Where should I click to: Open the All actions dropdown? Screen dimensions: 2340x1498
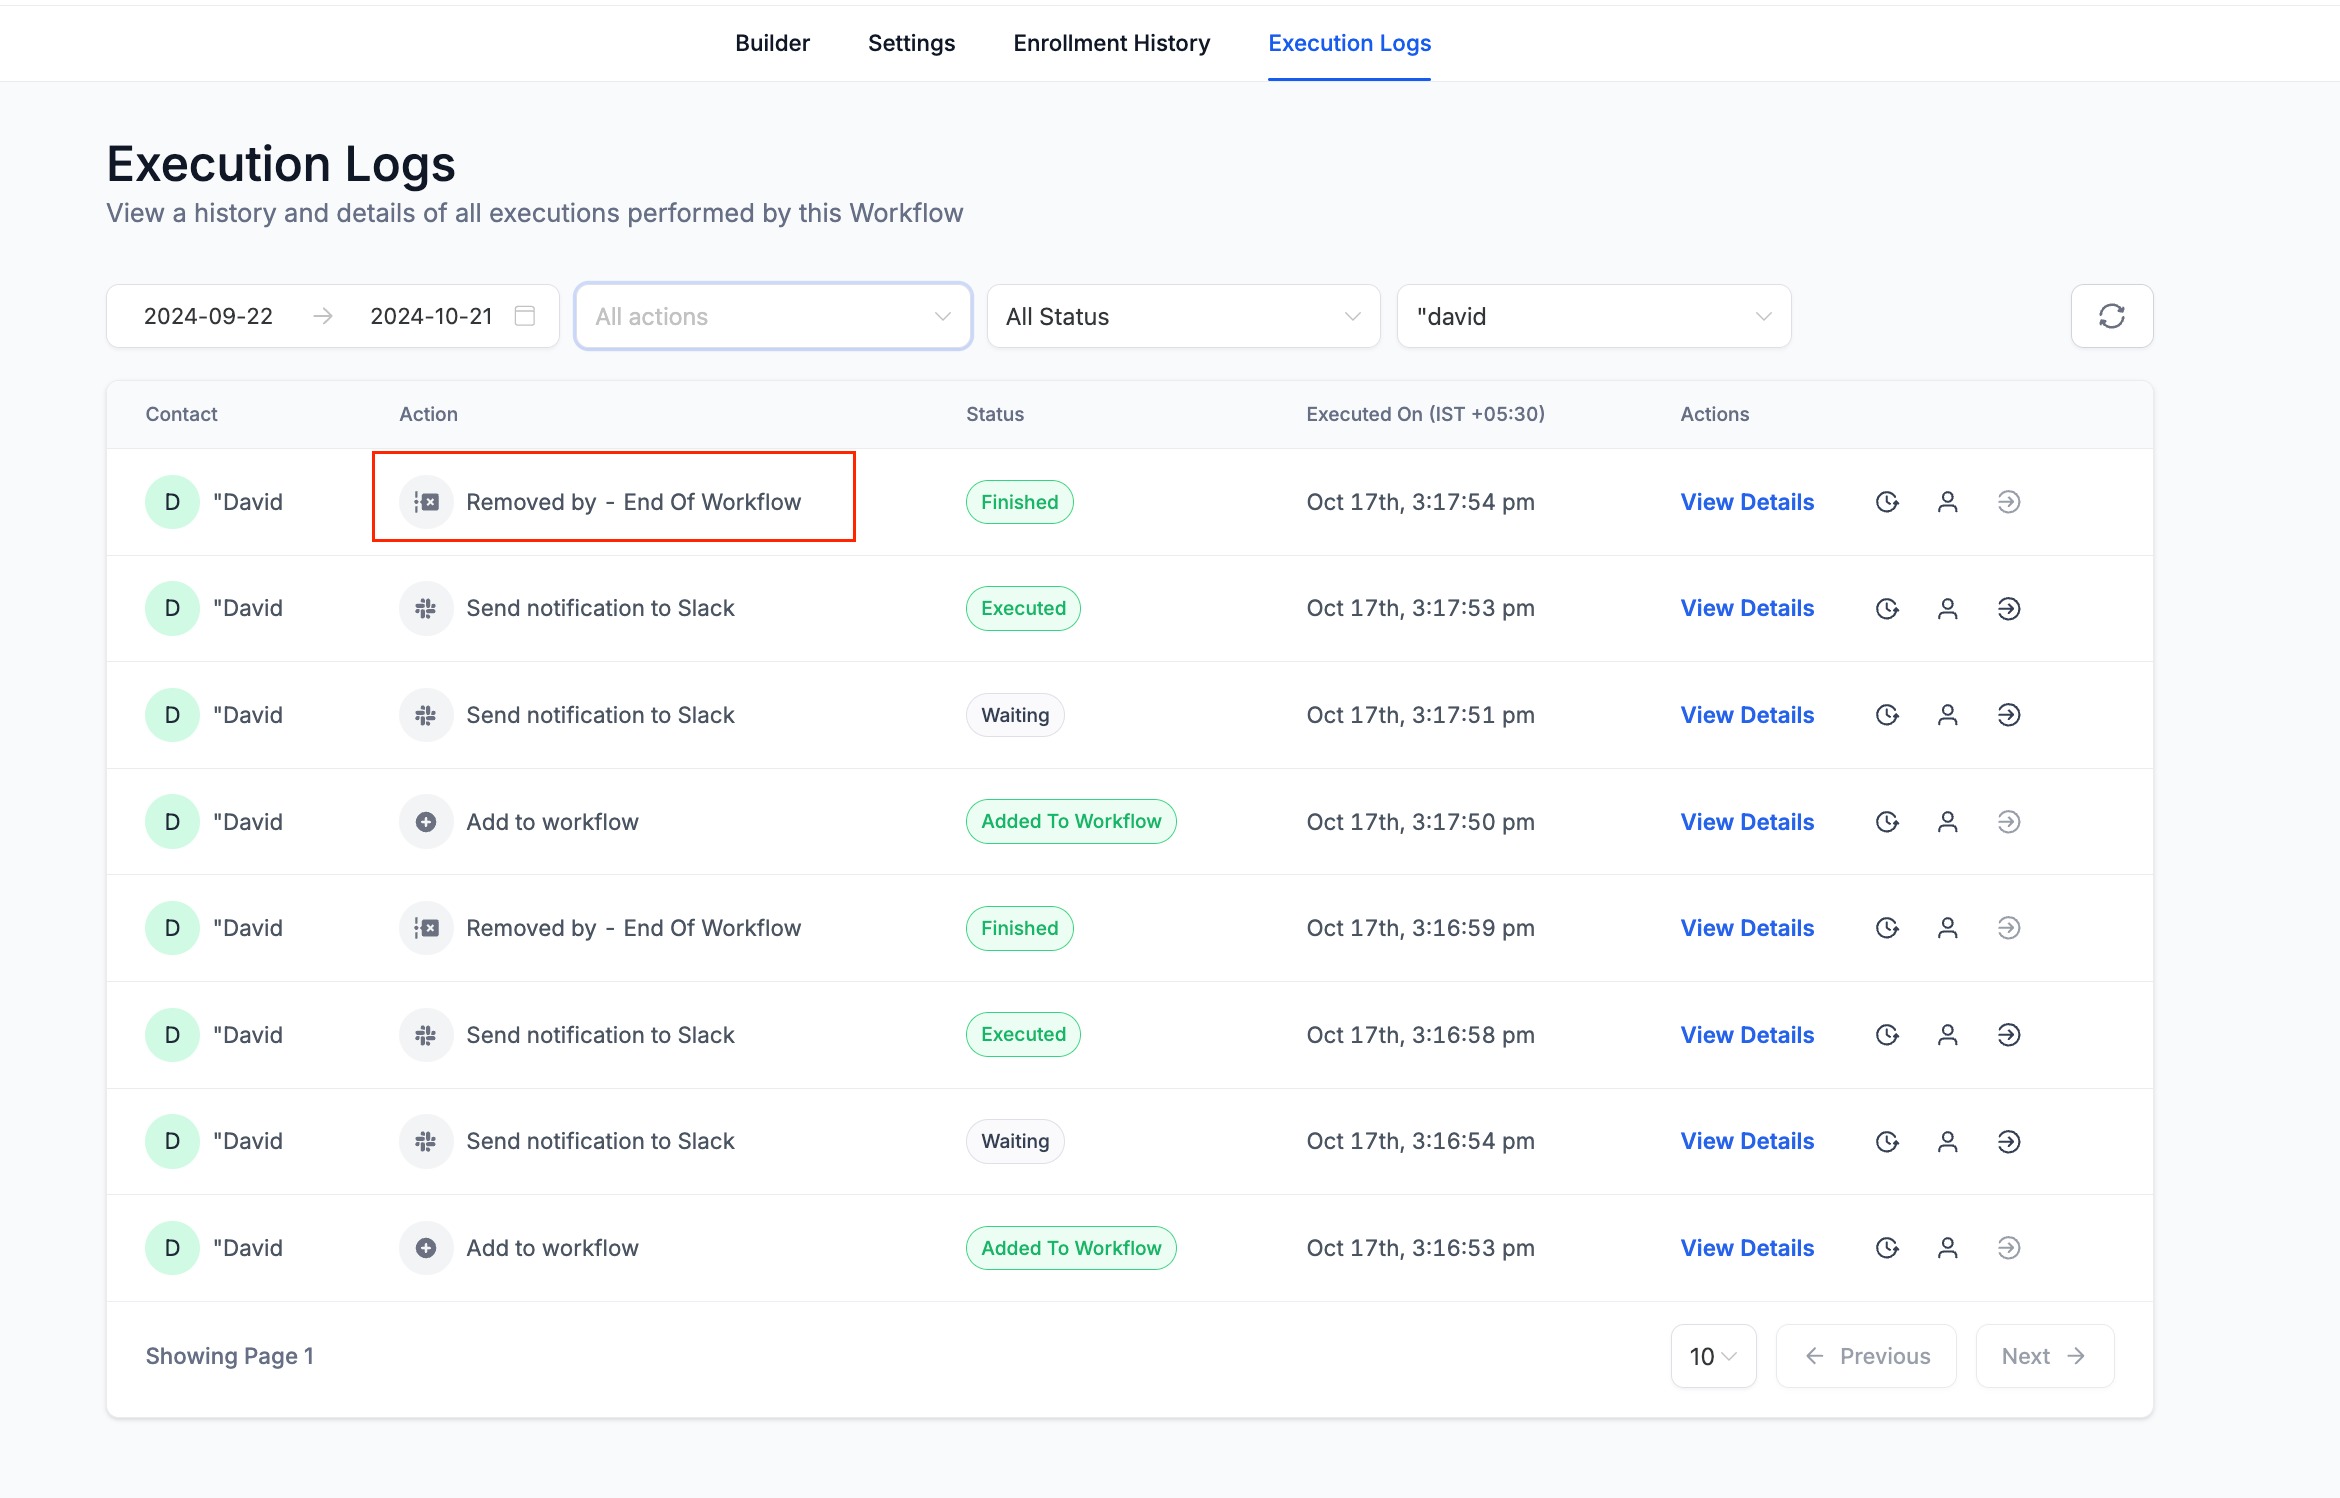pyautogui.click(x=772, y=316)
